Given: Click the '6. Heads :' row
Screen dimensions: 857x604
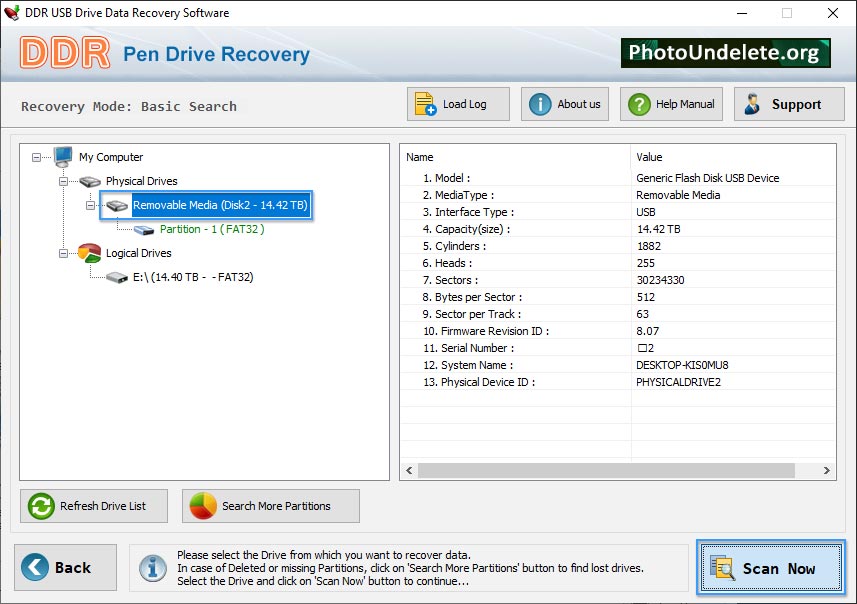Looking at the screenshot, I should pos(618,263).
